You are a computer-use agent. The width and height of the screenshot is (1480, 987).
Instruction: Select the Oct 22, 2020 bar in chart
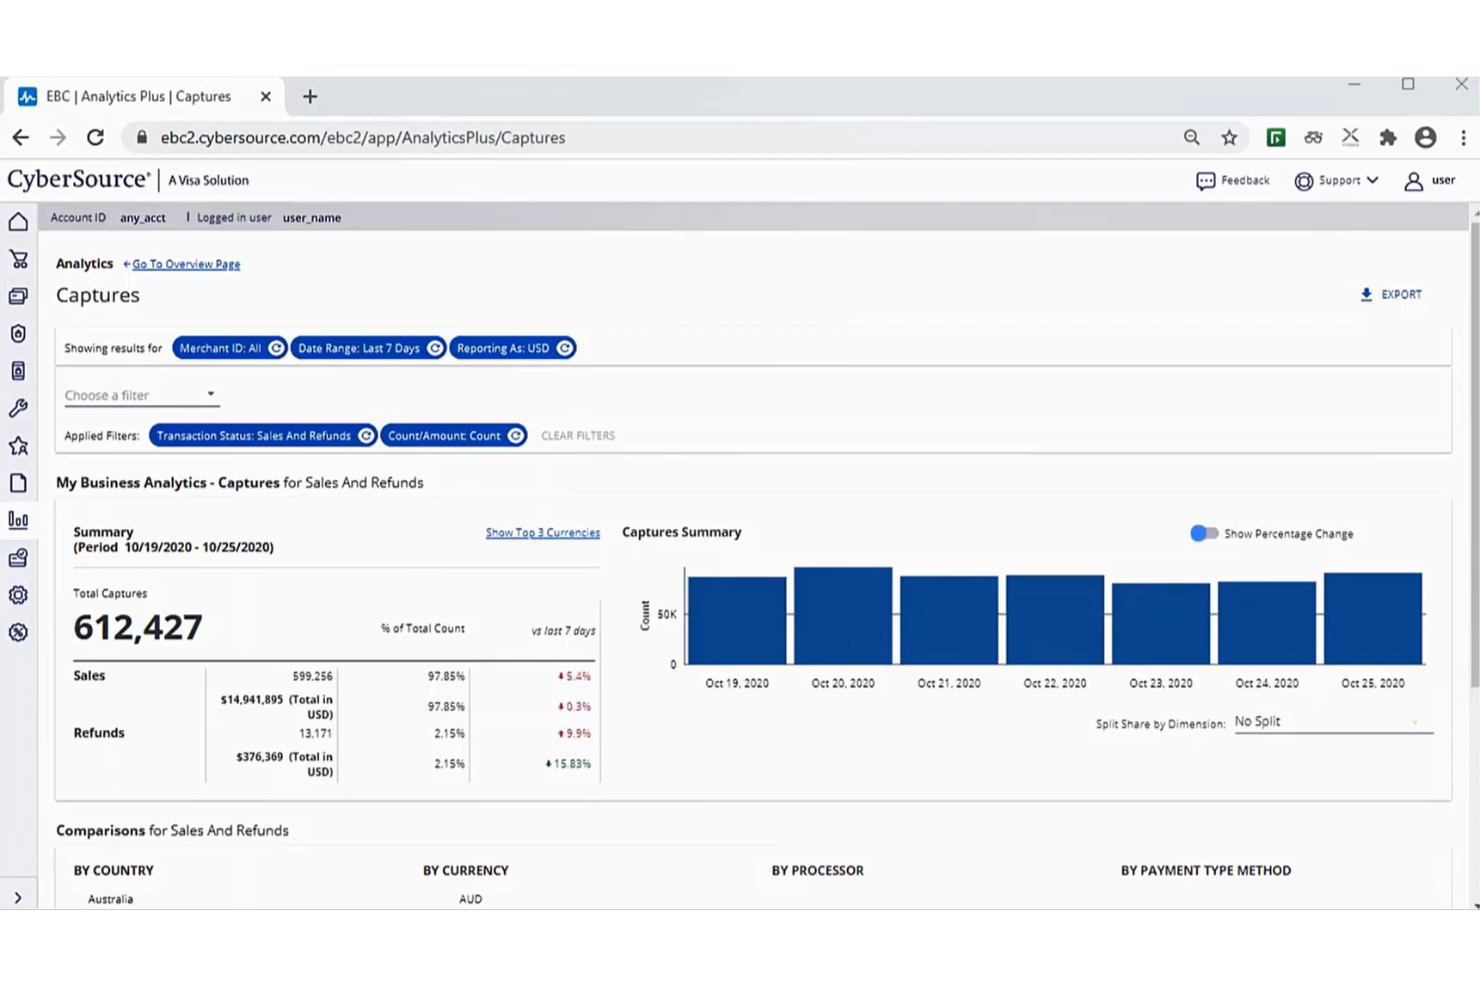pyautogui.click(x=1053, y=618)
